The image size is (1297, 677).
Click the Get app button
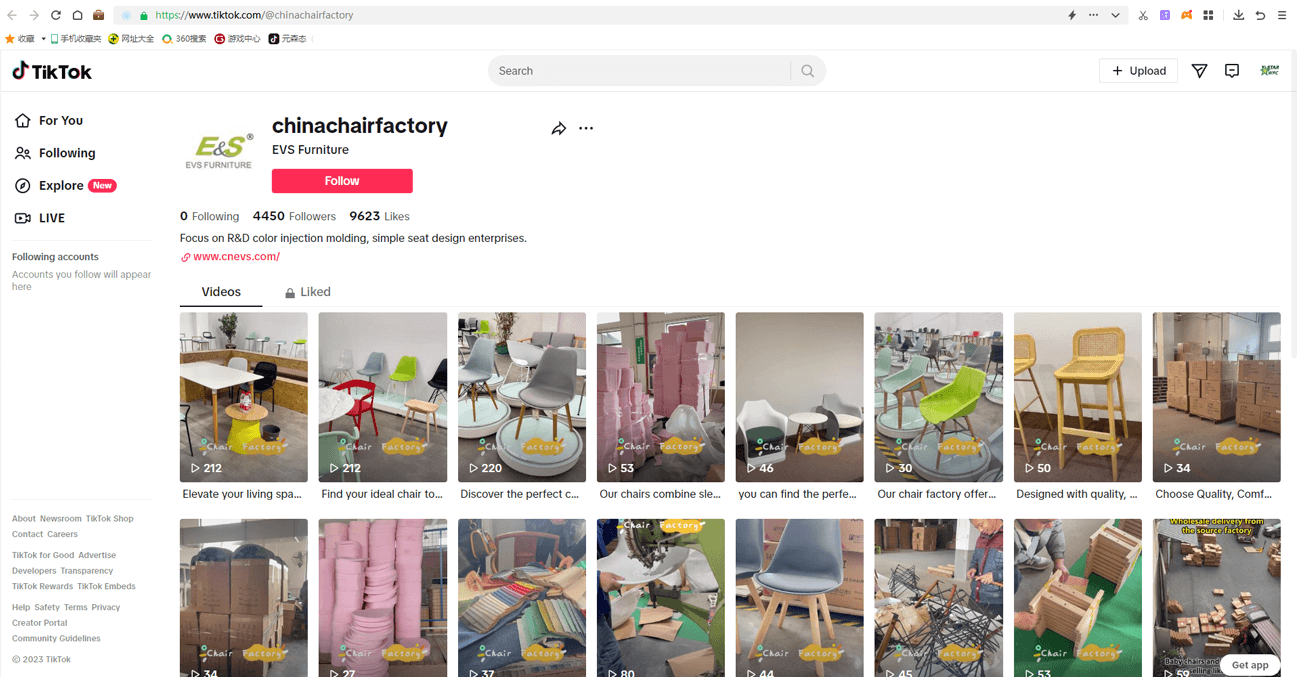tap(1250, 665)
